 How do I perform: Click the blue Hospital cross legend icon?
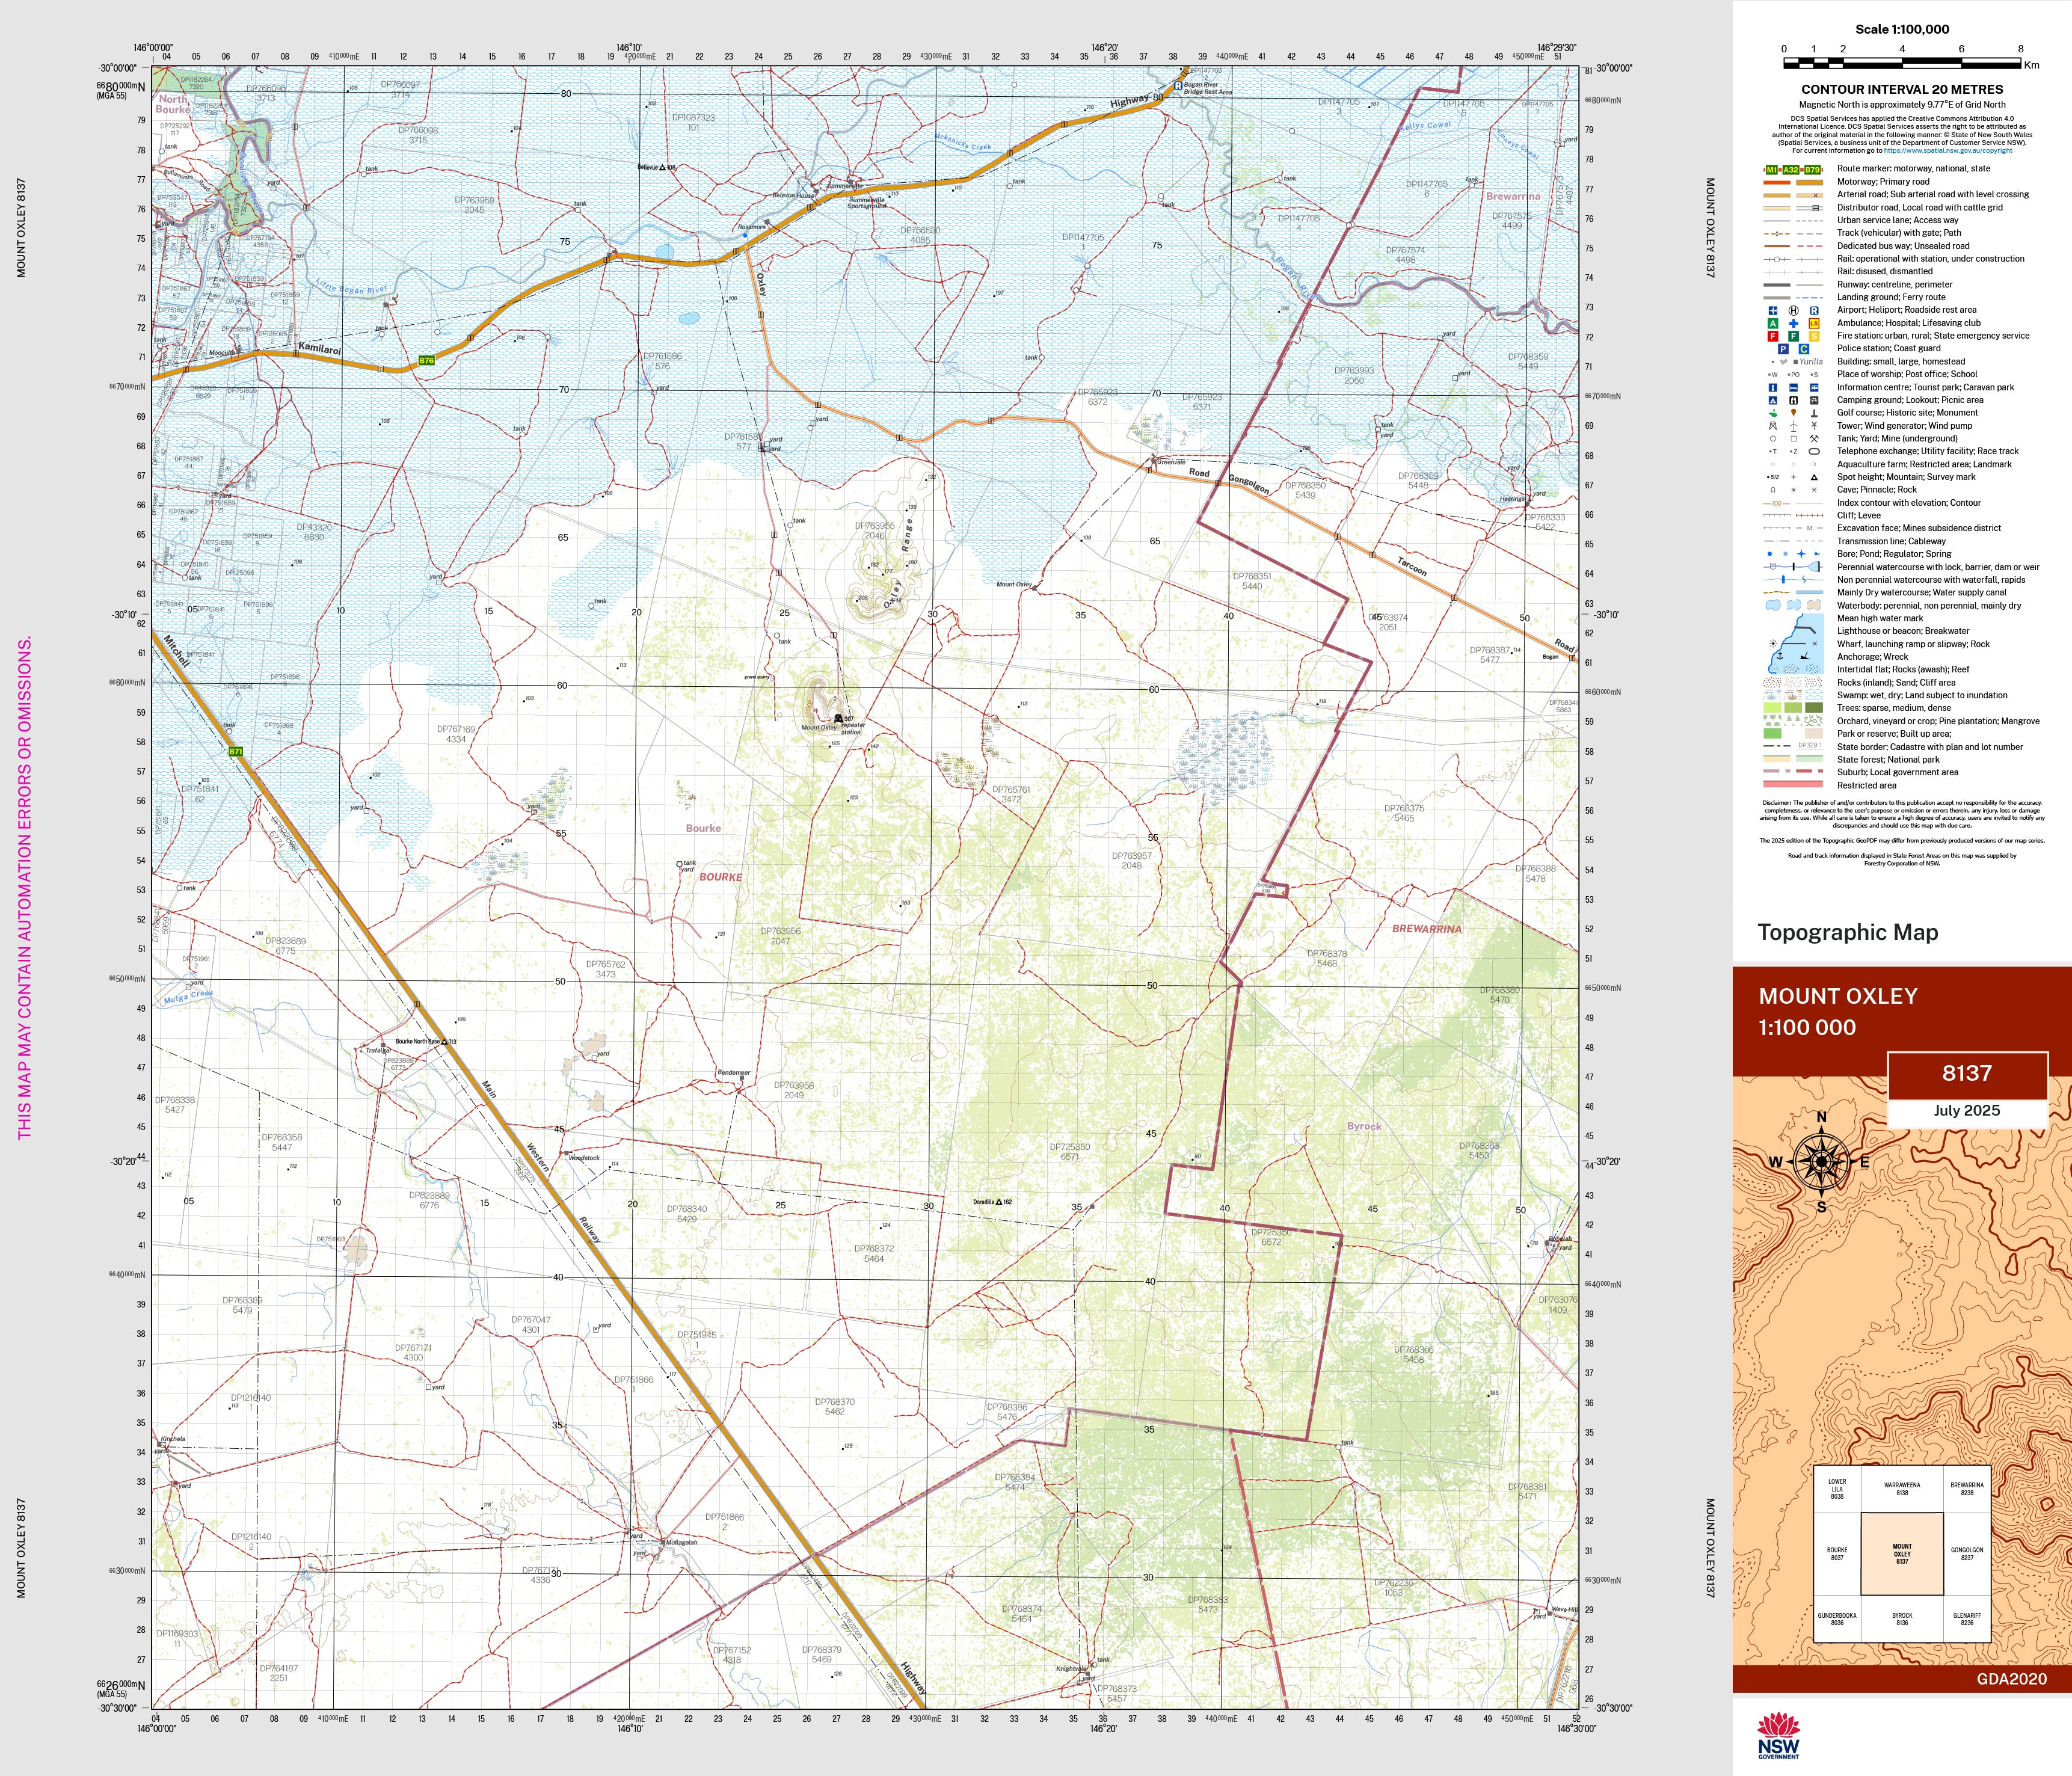[x=1794, y=324]
